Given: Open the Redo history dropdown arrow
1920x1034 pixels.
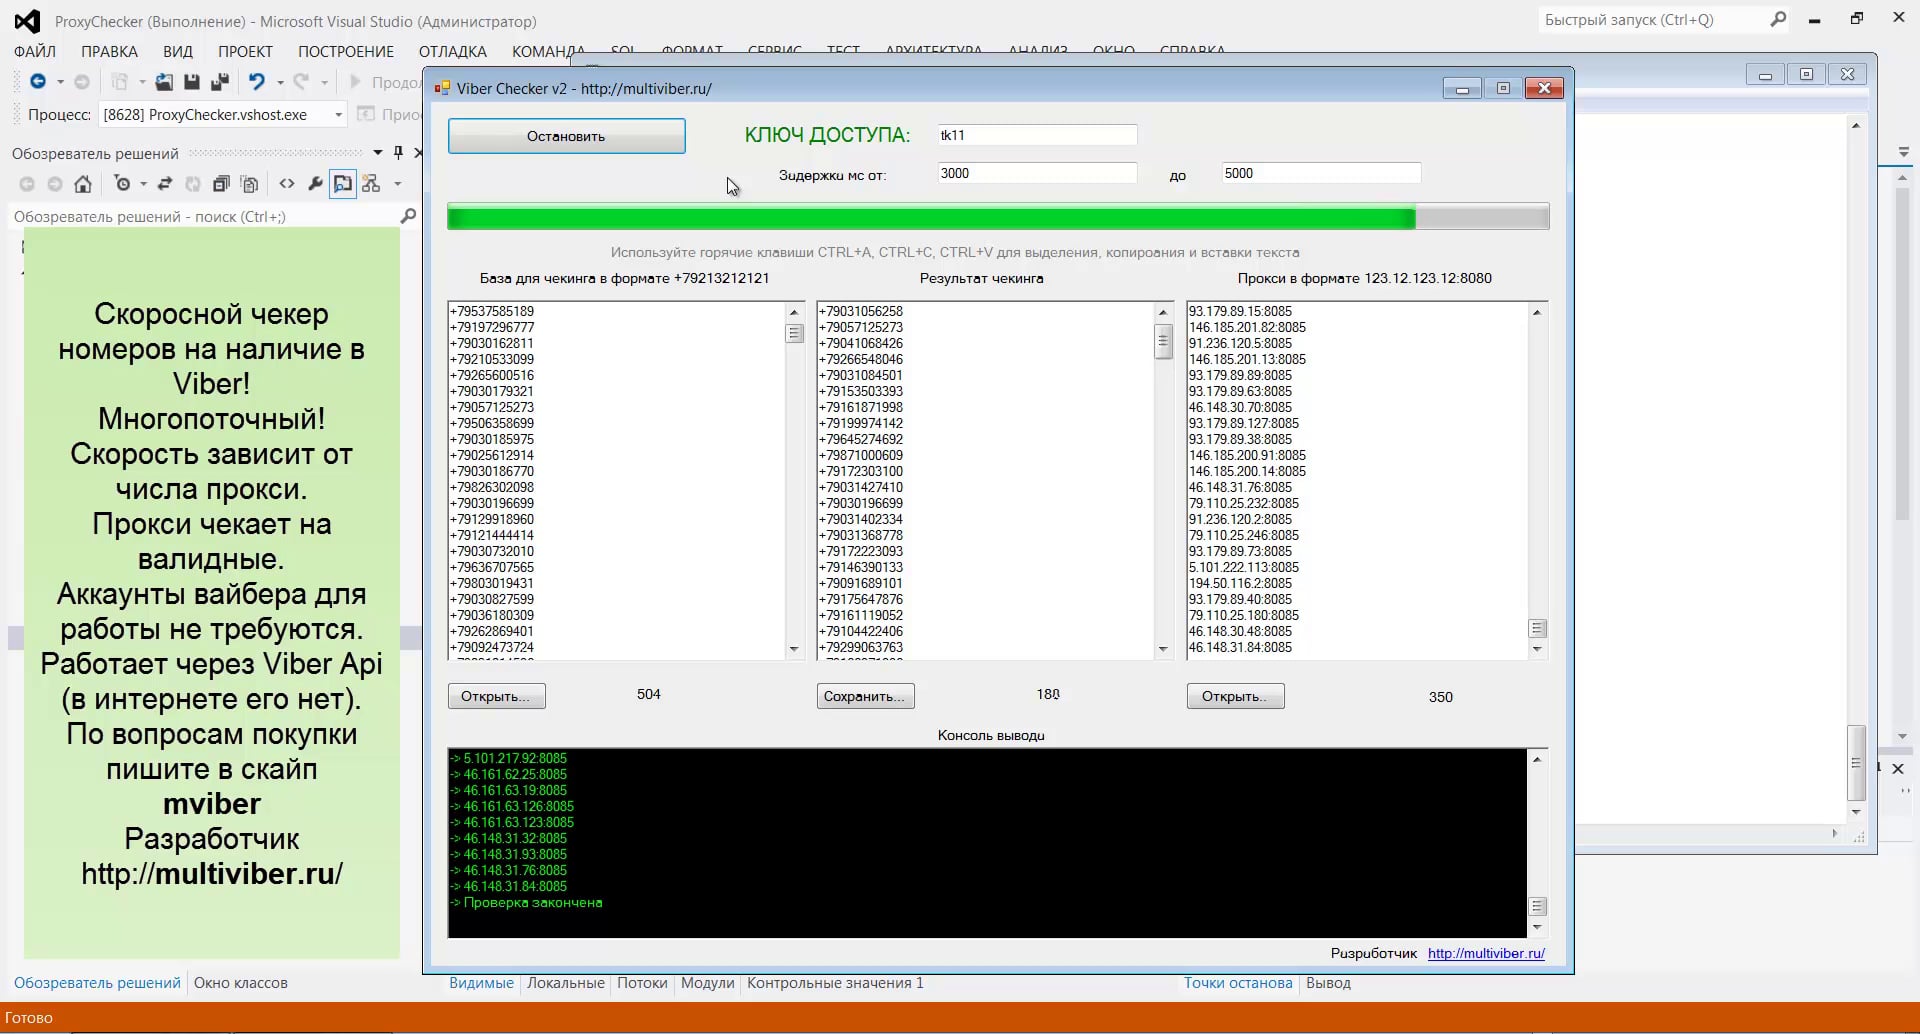Looking at the screenshot, I should click(324, 82).
